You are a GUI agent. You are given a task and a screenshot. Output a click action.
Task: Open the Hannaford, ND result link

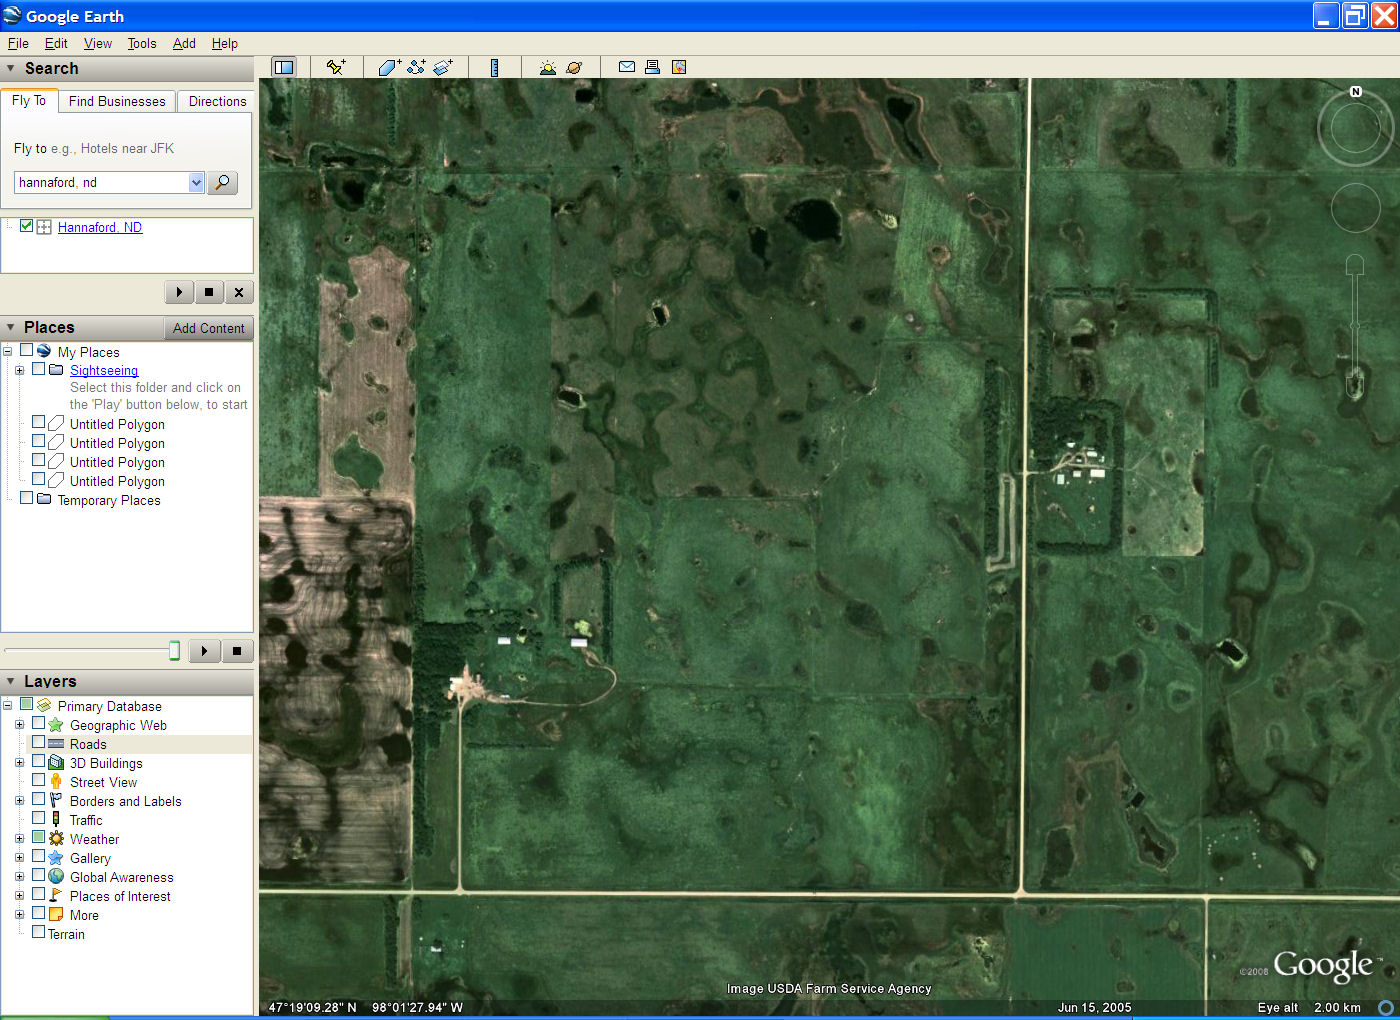pos(100,227)
